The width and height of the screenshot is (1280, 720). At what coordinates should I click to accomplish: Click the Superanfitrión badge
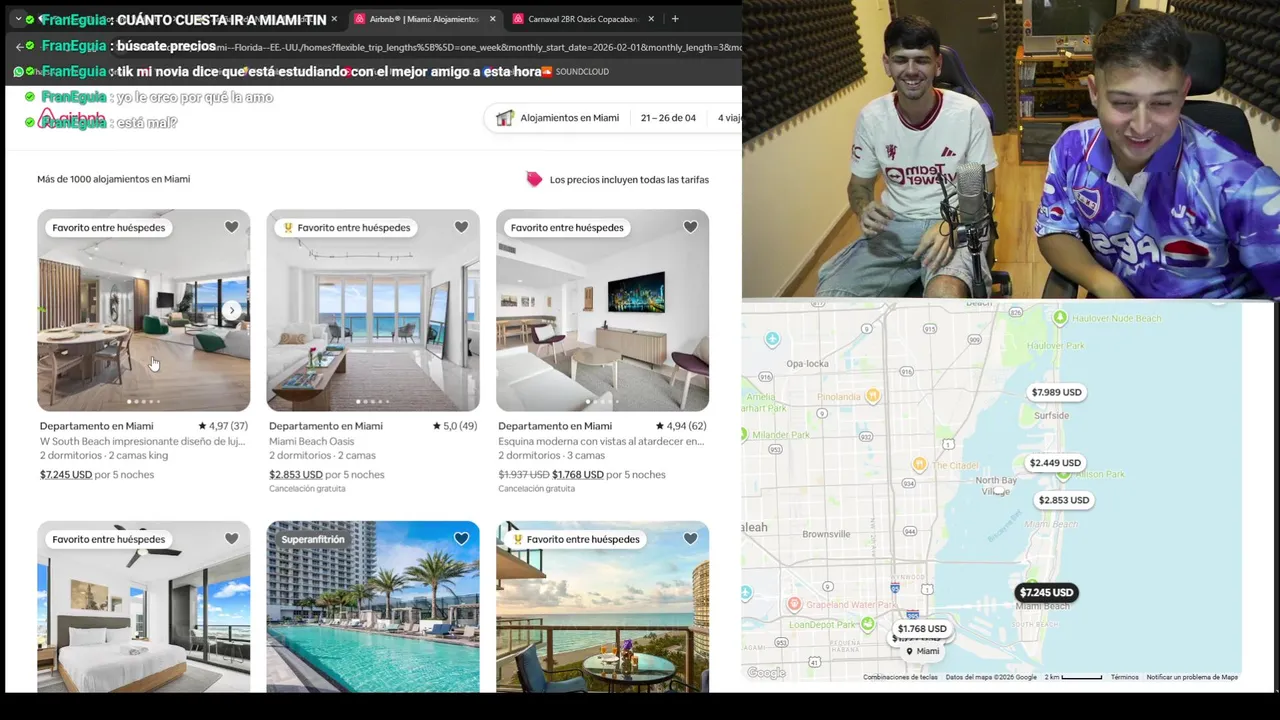click(313, 539)
